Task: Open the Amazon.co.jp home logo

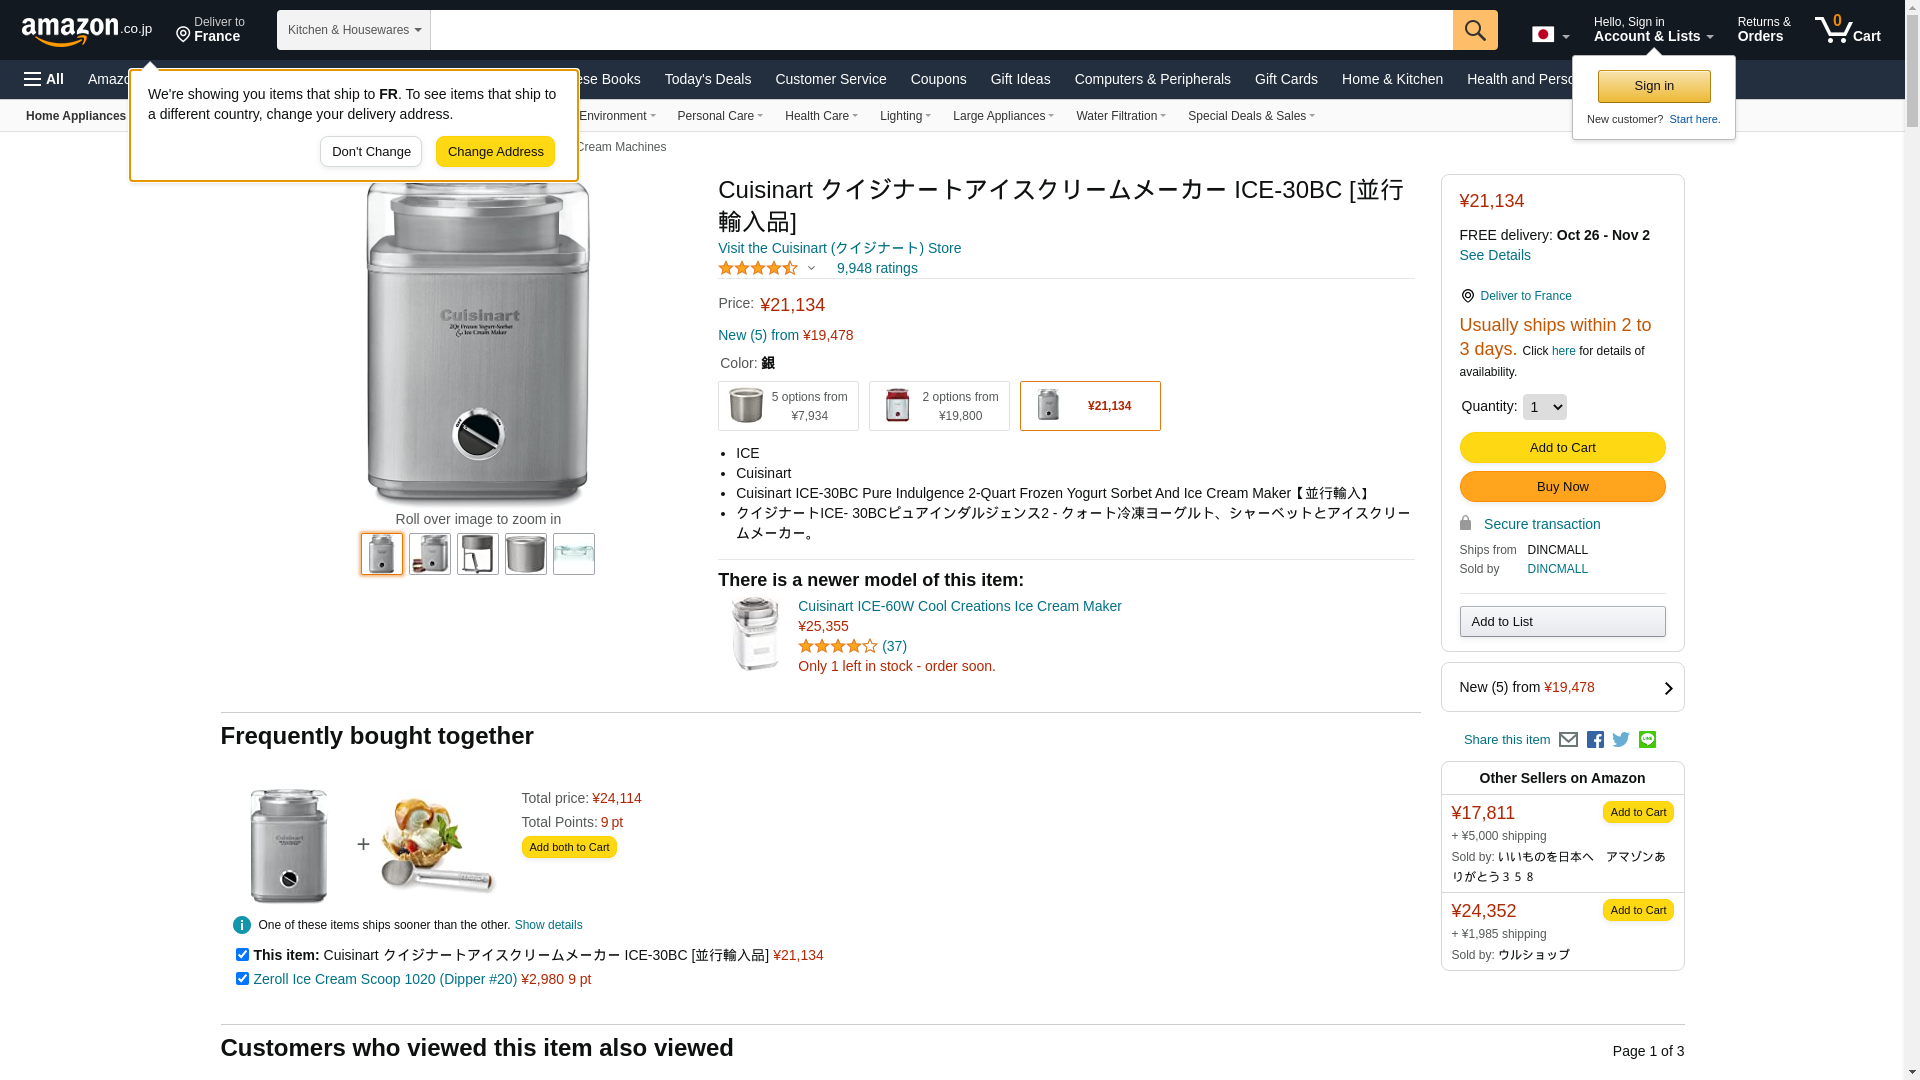Action: click(x=87, y=30)
